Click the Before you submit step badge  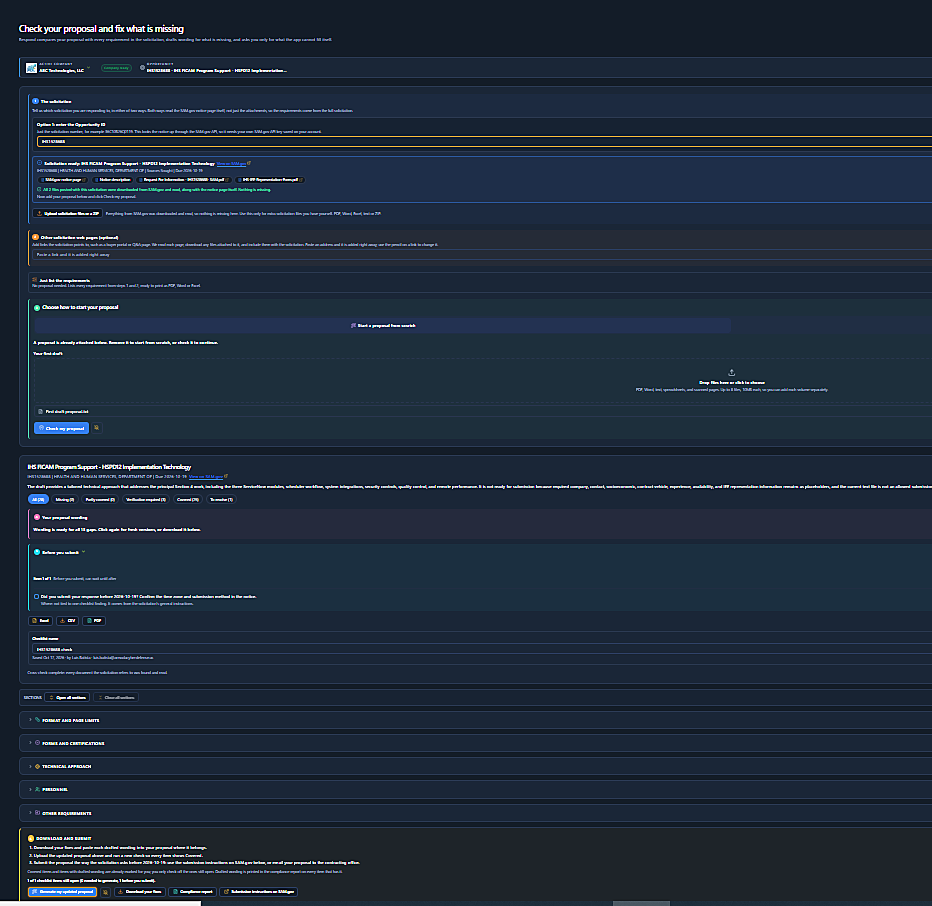click(37, 552)
